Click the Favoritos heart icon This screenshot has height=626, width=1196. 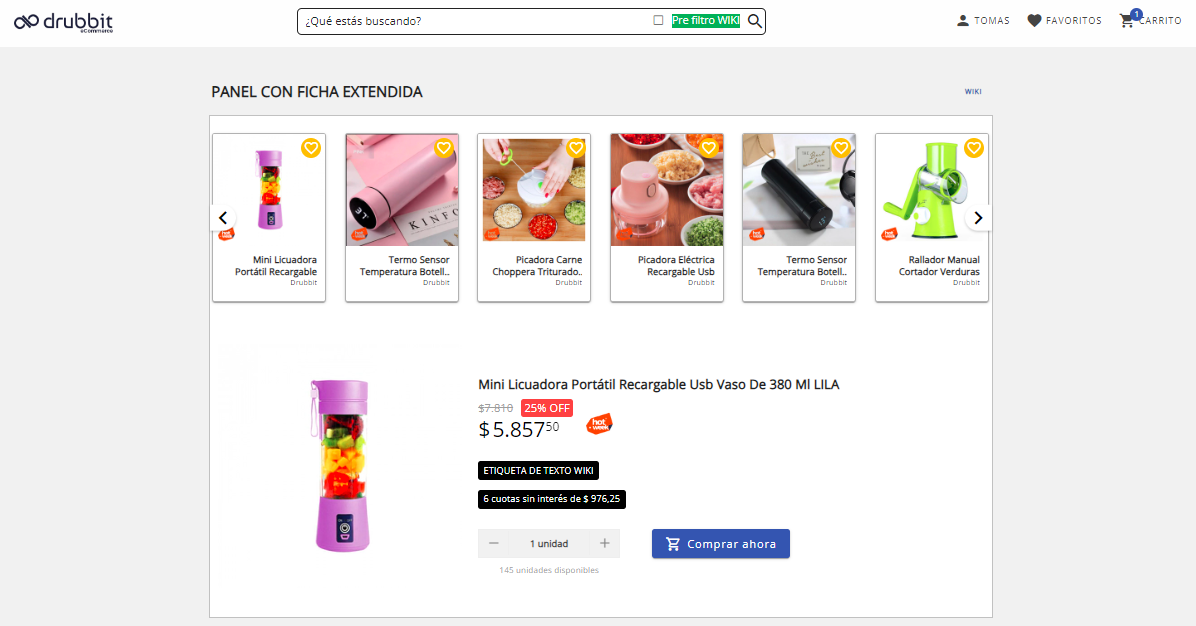pyautogui.click(x=1035, y=21)
